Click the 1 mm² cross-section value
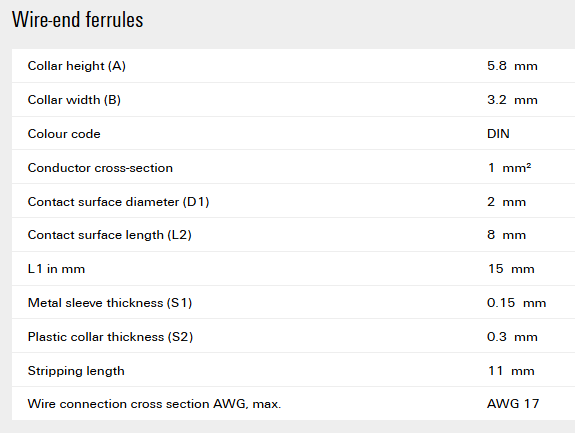The width and height of the screenshot is (575, 433). (509, 168)
